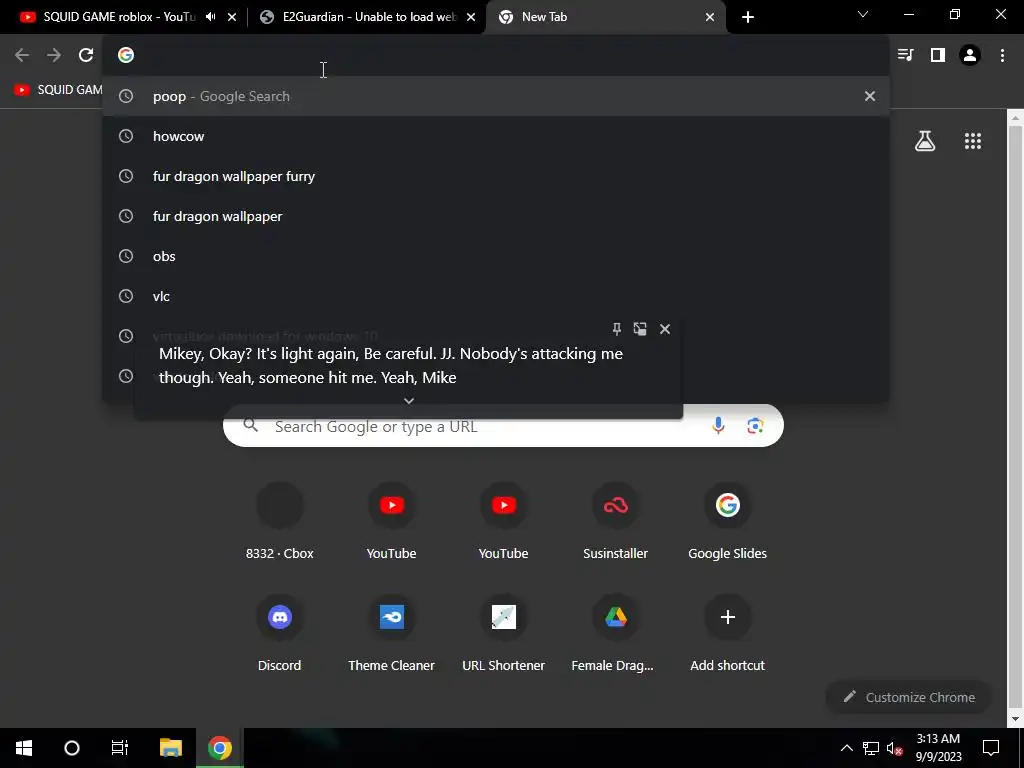The image size is (1024, 768).
Task: Click the Customize Chrome button
Action: click(909, 697)
